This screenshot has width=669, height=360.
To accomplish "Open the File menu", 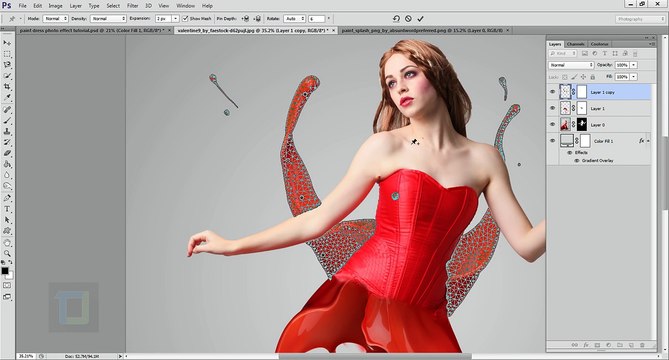I will pos(22,6).
